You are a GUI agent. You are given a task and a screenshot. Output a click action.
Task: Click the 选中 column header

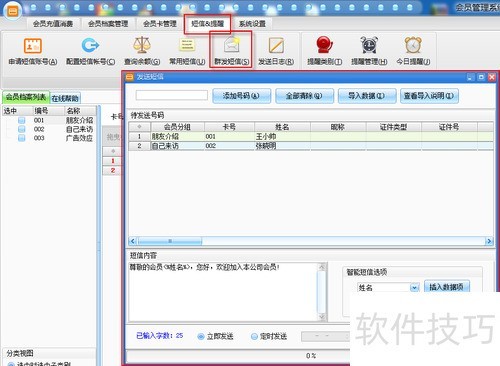(17, 111)
